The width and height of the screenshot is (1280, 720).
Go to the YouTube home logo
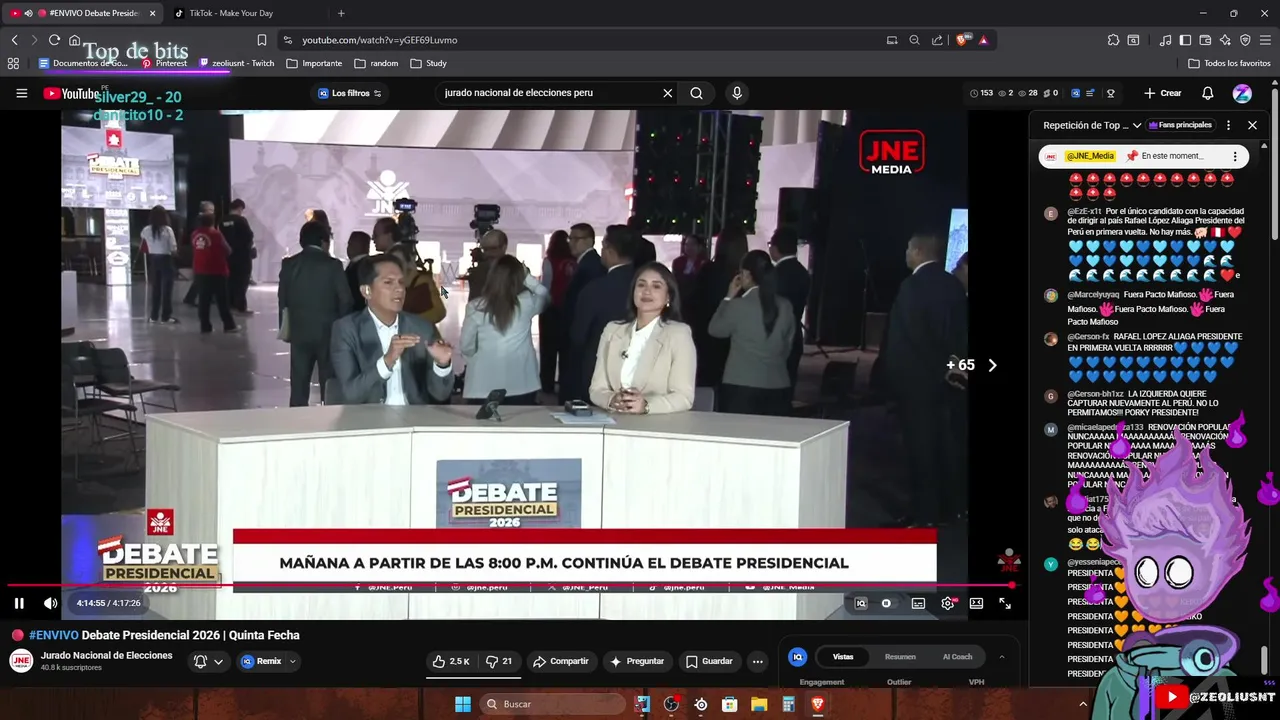point(70,93)
